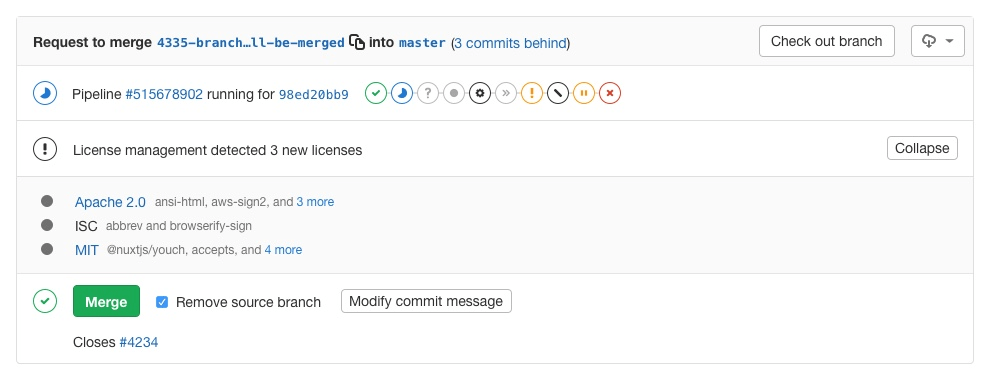The width and height of the screenshot is (990, 380).
Task: Uncheck Remove source branch checkbox
Action: coord(162,302)
